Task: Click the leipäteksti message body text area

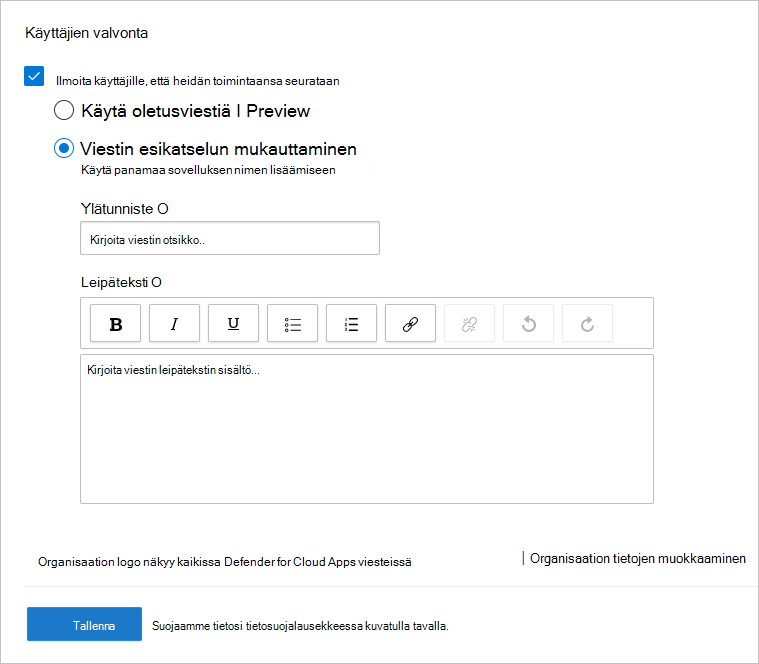Action: pos(367,429)
